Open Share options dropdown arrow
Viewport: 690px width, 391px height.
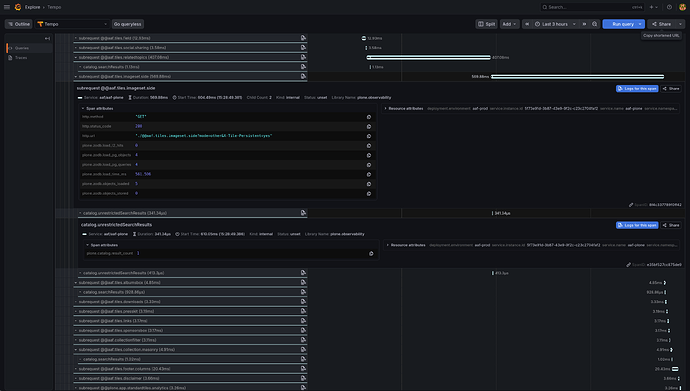point(680,24)
